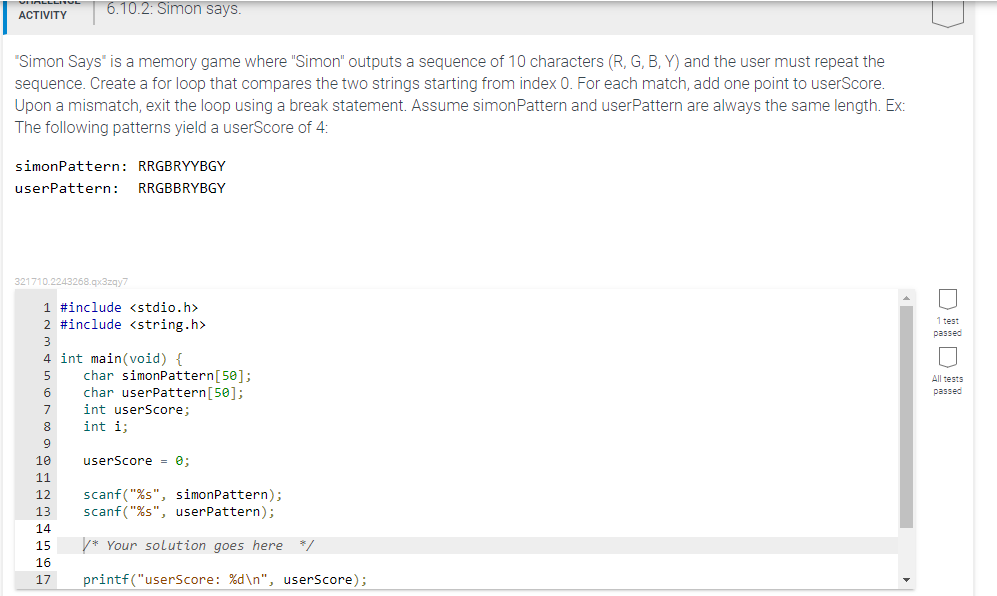Click the '6.10.2: Simon says.' title
This screenshot has width=997, height=596.
pos(174,9)
